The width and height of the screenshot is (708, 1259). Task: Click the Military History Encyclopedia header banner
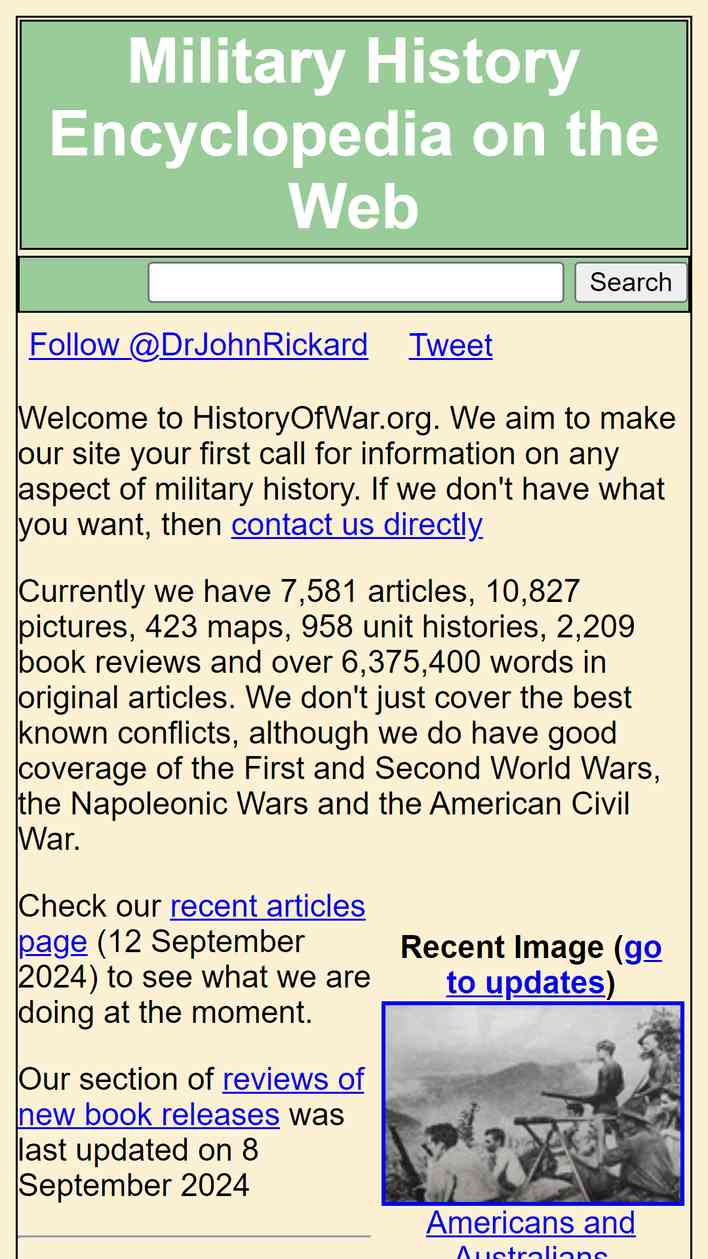tap(354, 135)
